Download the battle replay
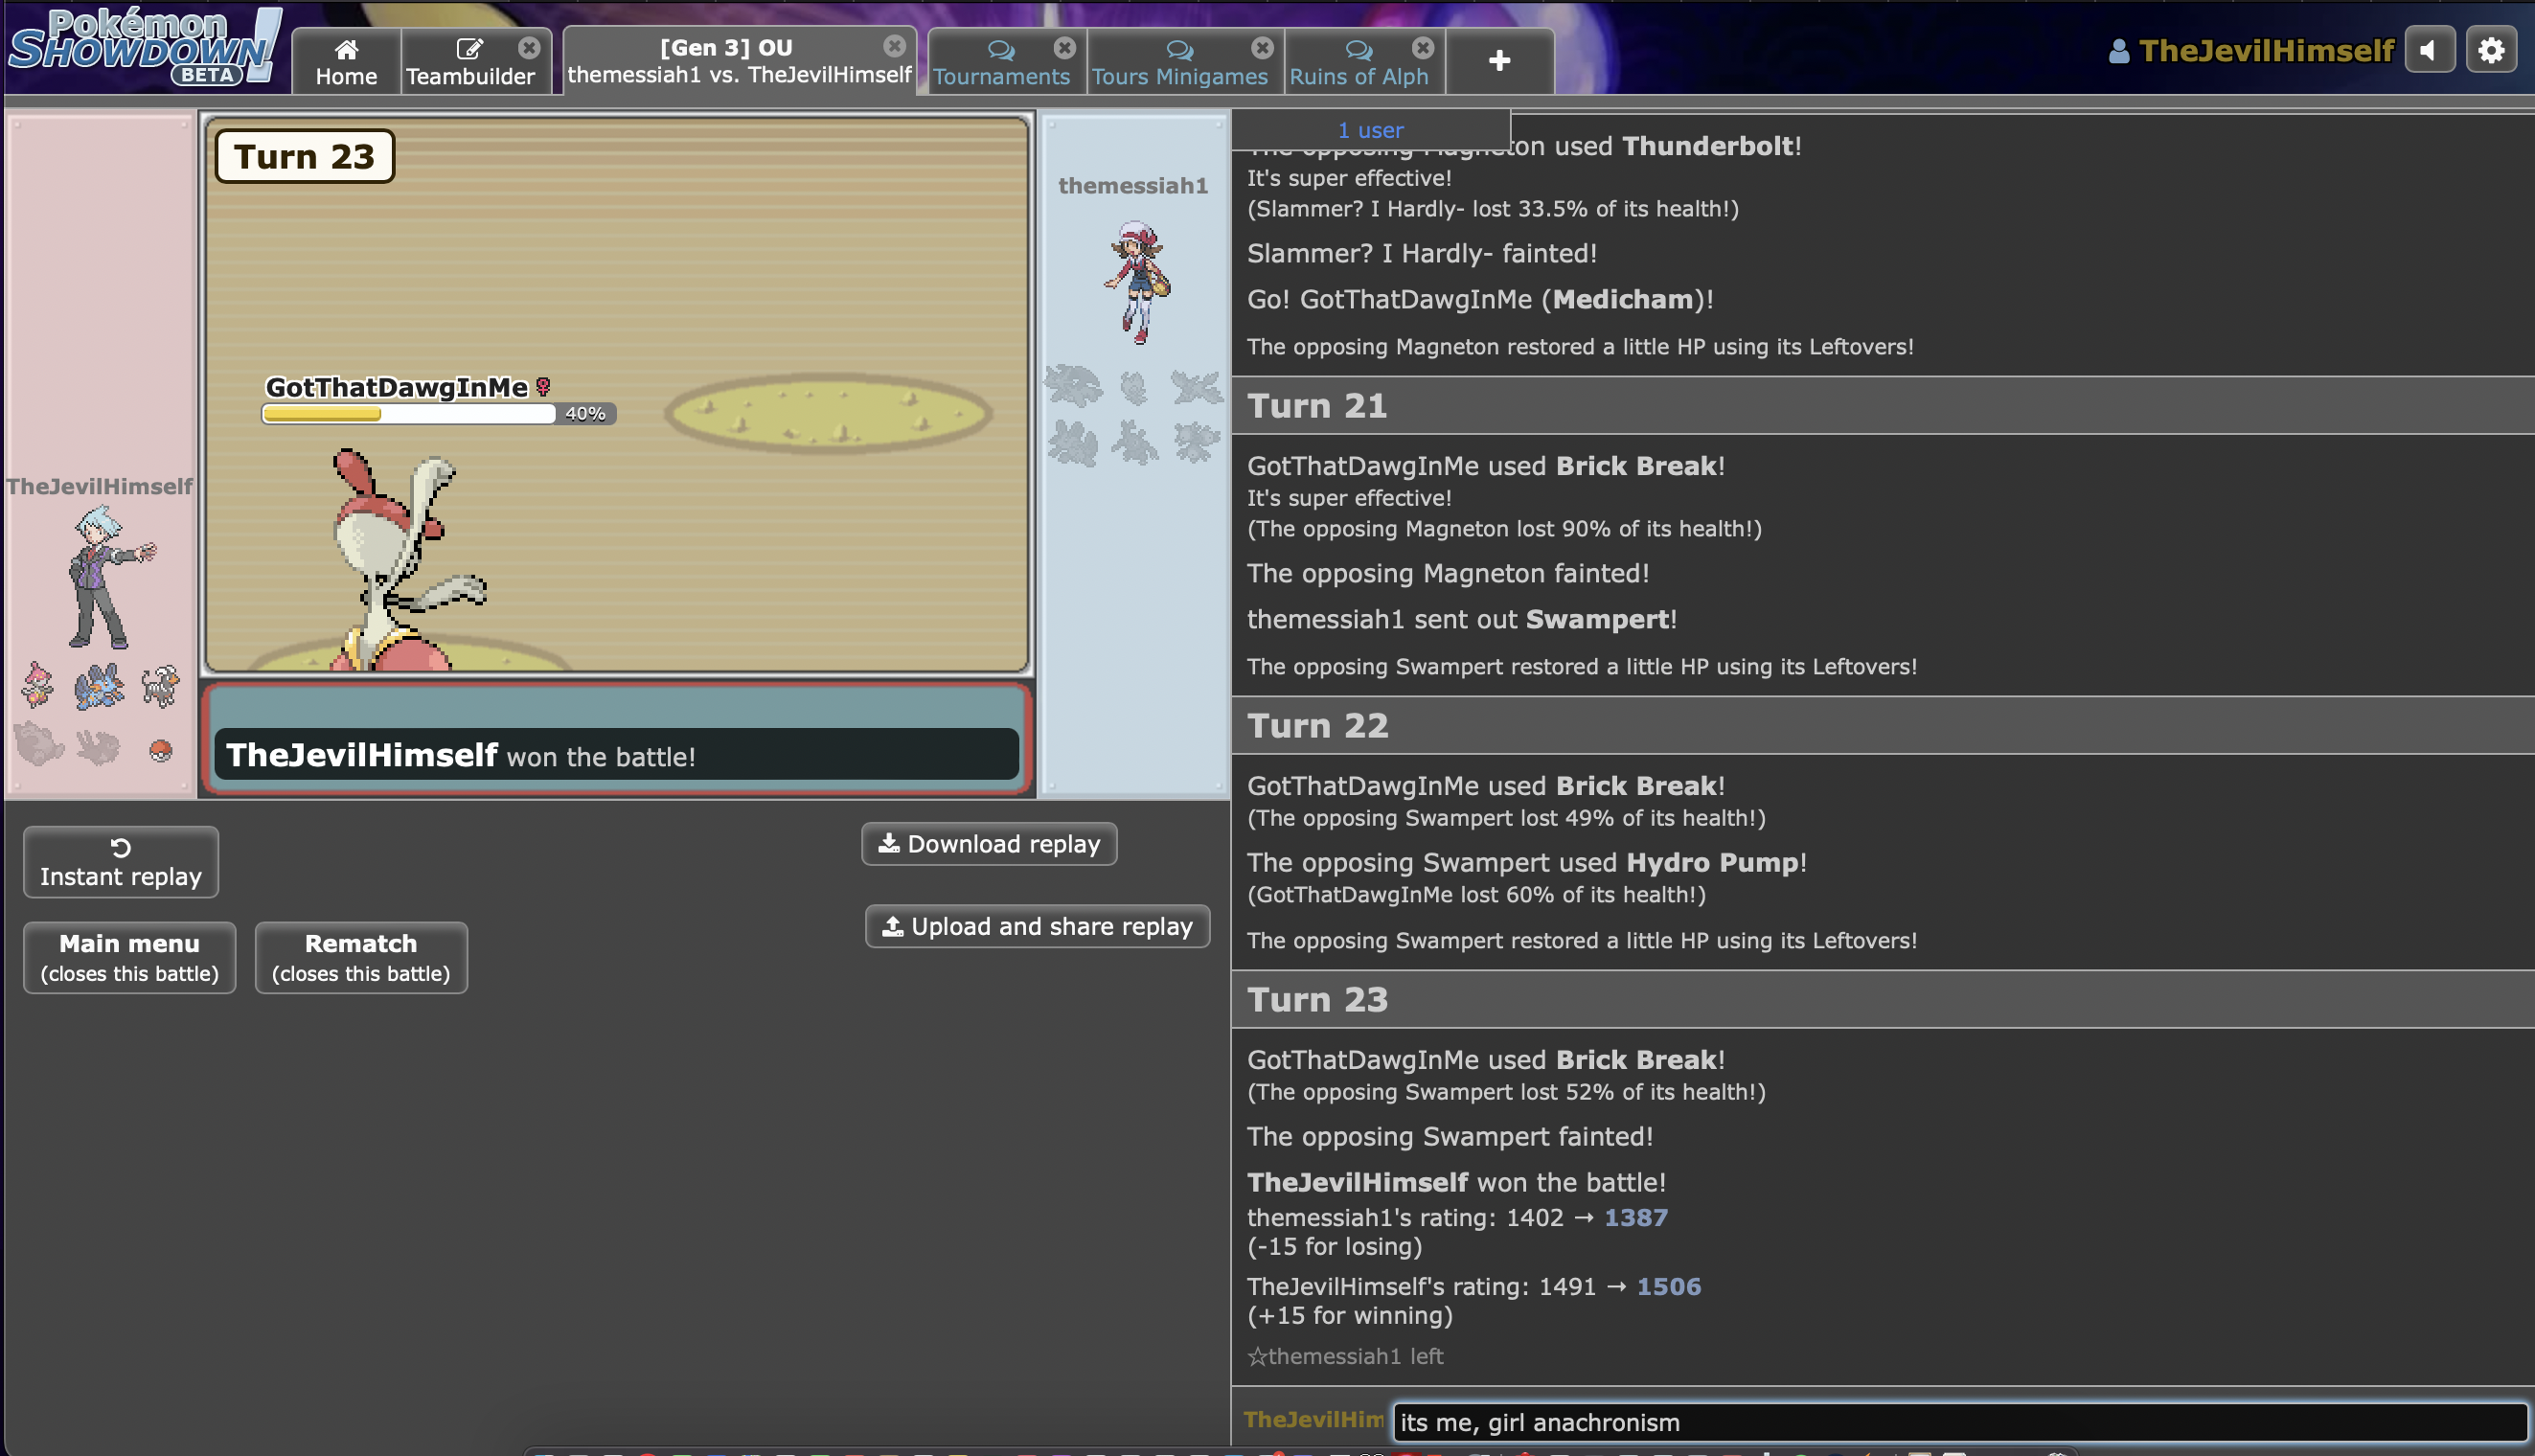Screen dimensions: 2535x1456 coord(988,844)
